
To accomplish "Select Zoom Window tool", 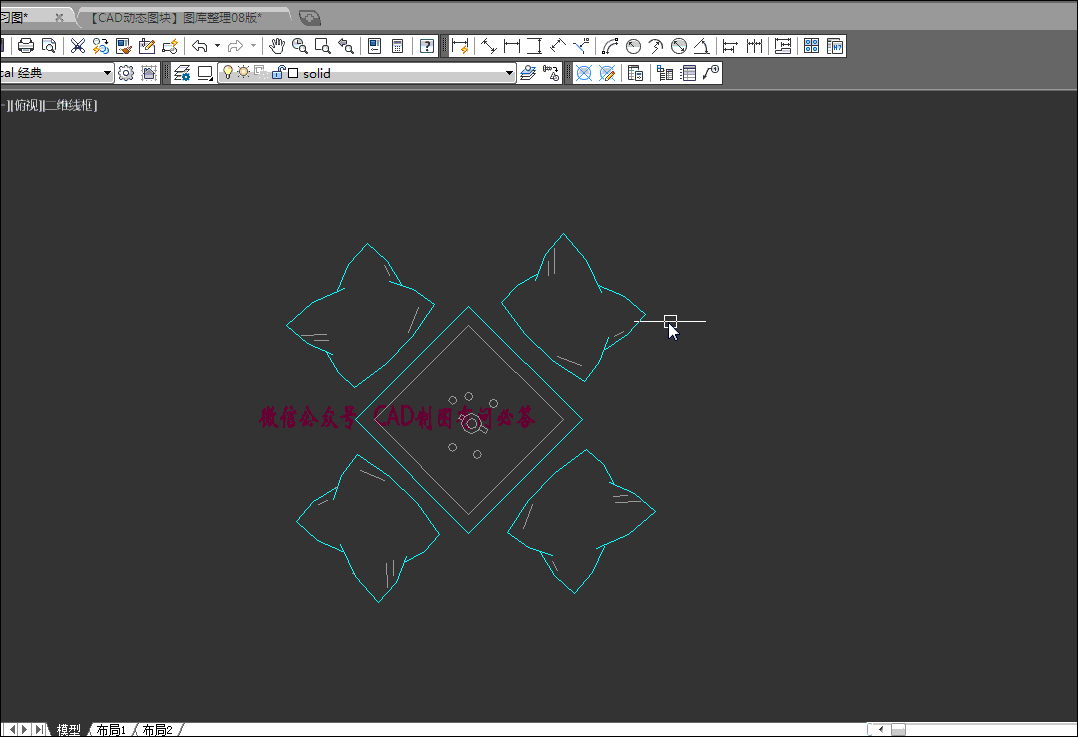I will click(322, 46).
